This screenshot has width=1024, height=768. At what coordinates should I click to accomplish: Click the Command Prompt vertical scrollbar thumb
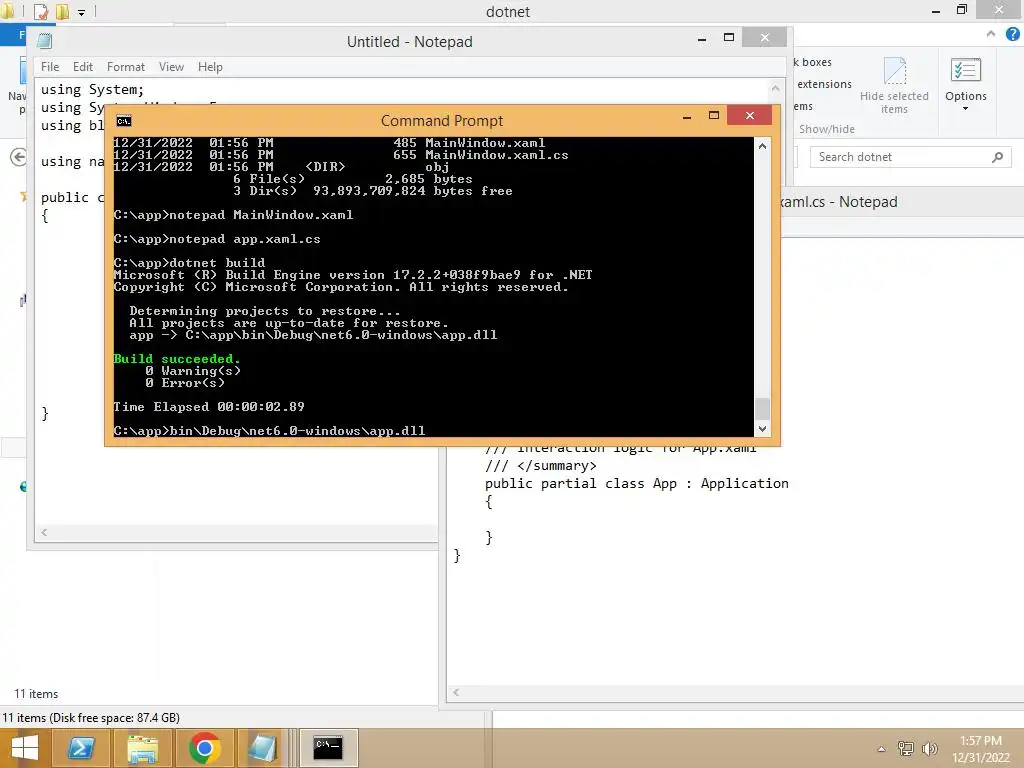coord(762,409)
